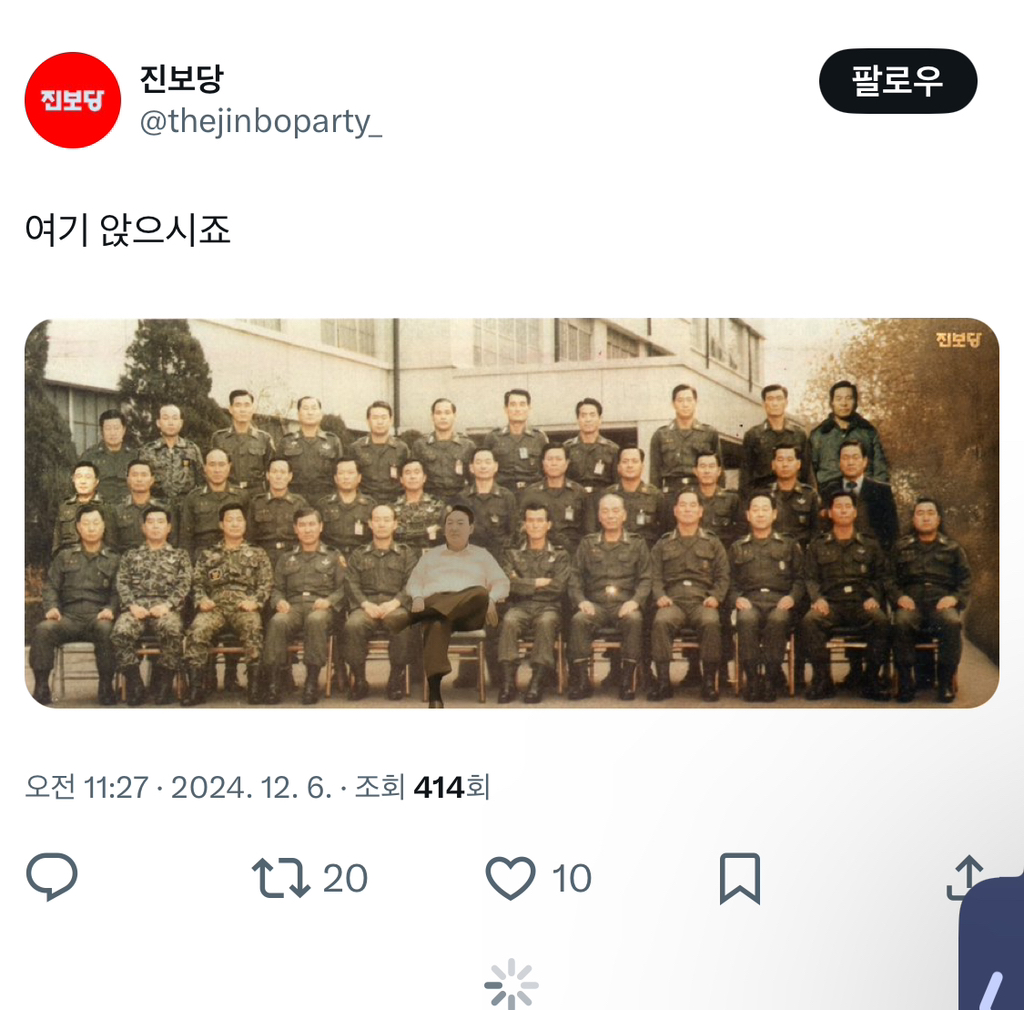The image size is (1024, 1010).
Task: Click the 팔로우 follow button
Action: coord(898,81)
